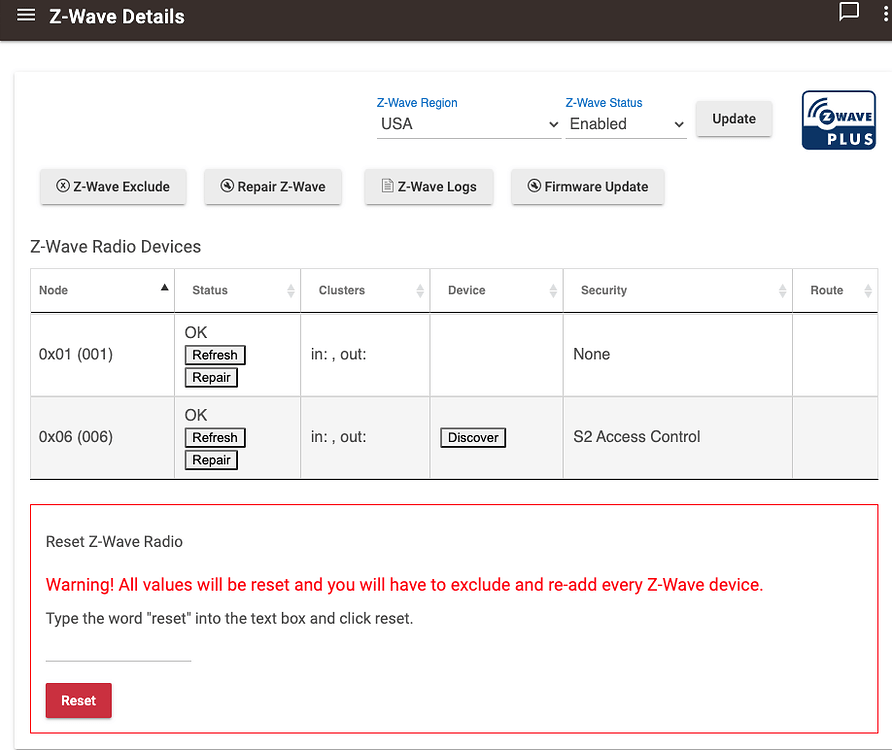Click the Z-Wave Plus logo
The width and height of the screenshot is (892, 750).
click(838, 120)
